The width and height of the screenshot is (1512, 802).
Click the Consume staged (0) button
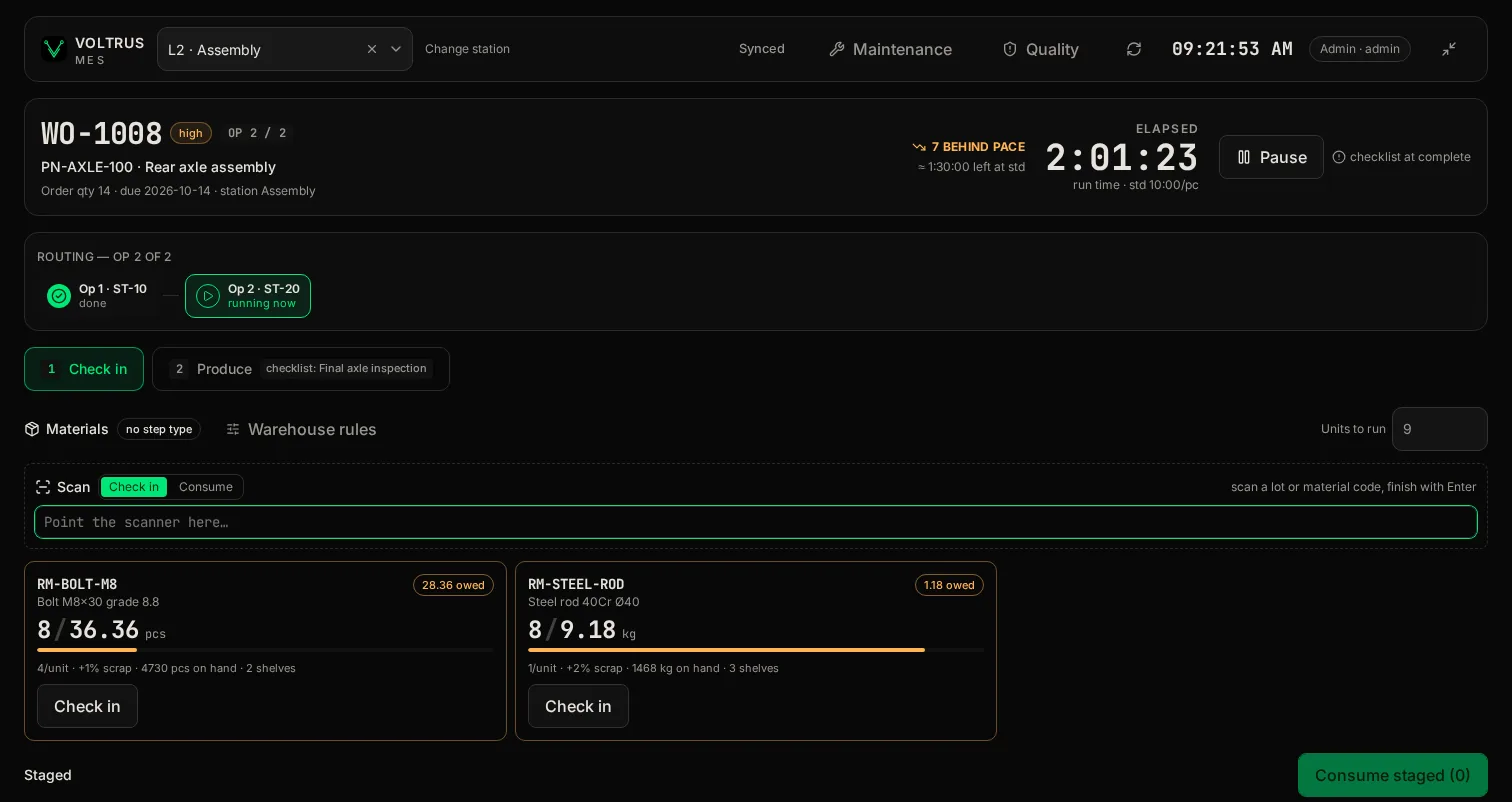click(1393, 775)
